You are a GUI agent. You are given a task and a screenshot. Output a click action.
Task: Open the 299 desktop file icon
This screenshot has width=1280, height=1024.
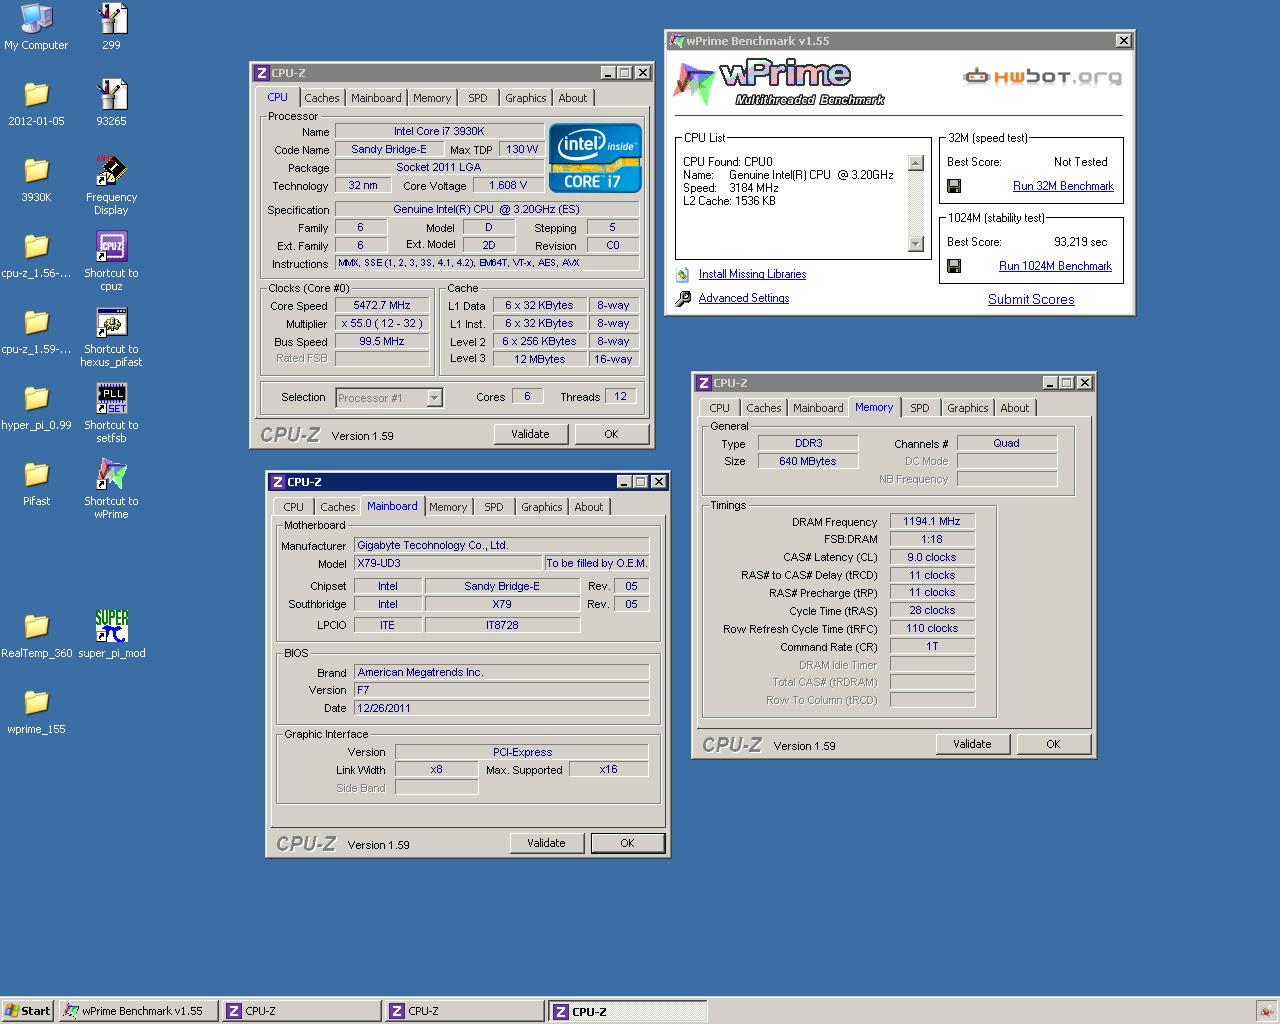pos(111,19)
